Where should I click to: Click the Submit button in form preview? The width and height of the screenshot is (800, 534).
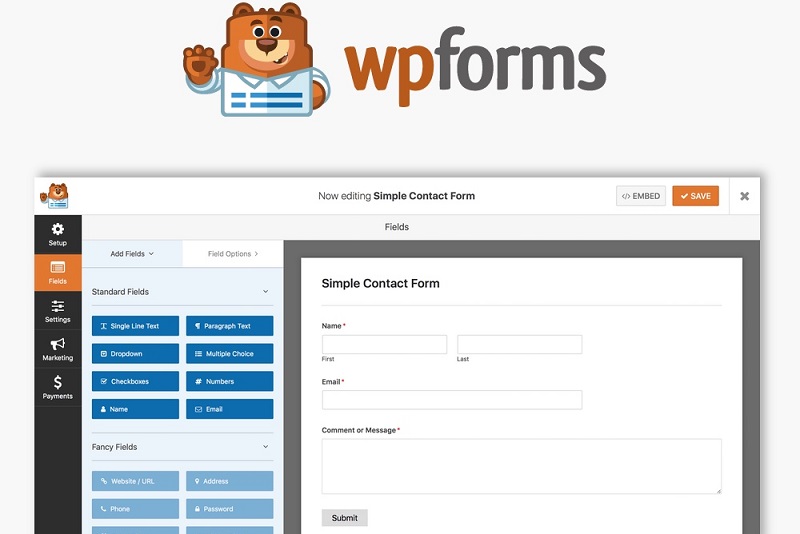344,518
